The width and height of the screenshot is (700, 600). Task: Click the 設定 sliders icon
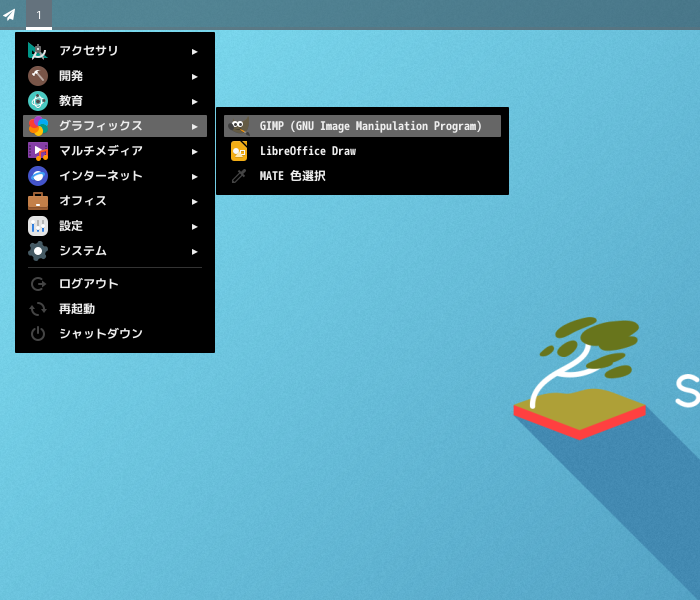click(38, 226)
